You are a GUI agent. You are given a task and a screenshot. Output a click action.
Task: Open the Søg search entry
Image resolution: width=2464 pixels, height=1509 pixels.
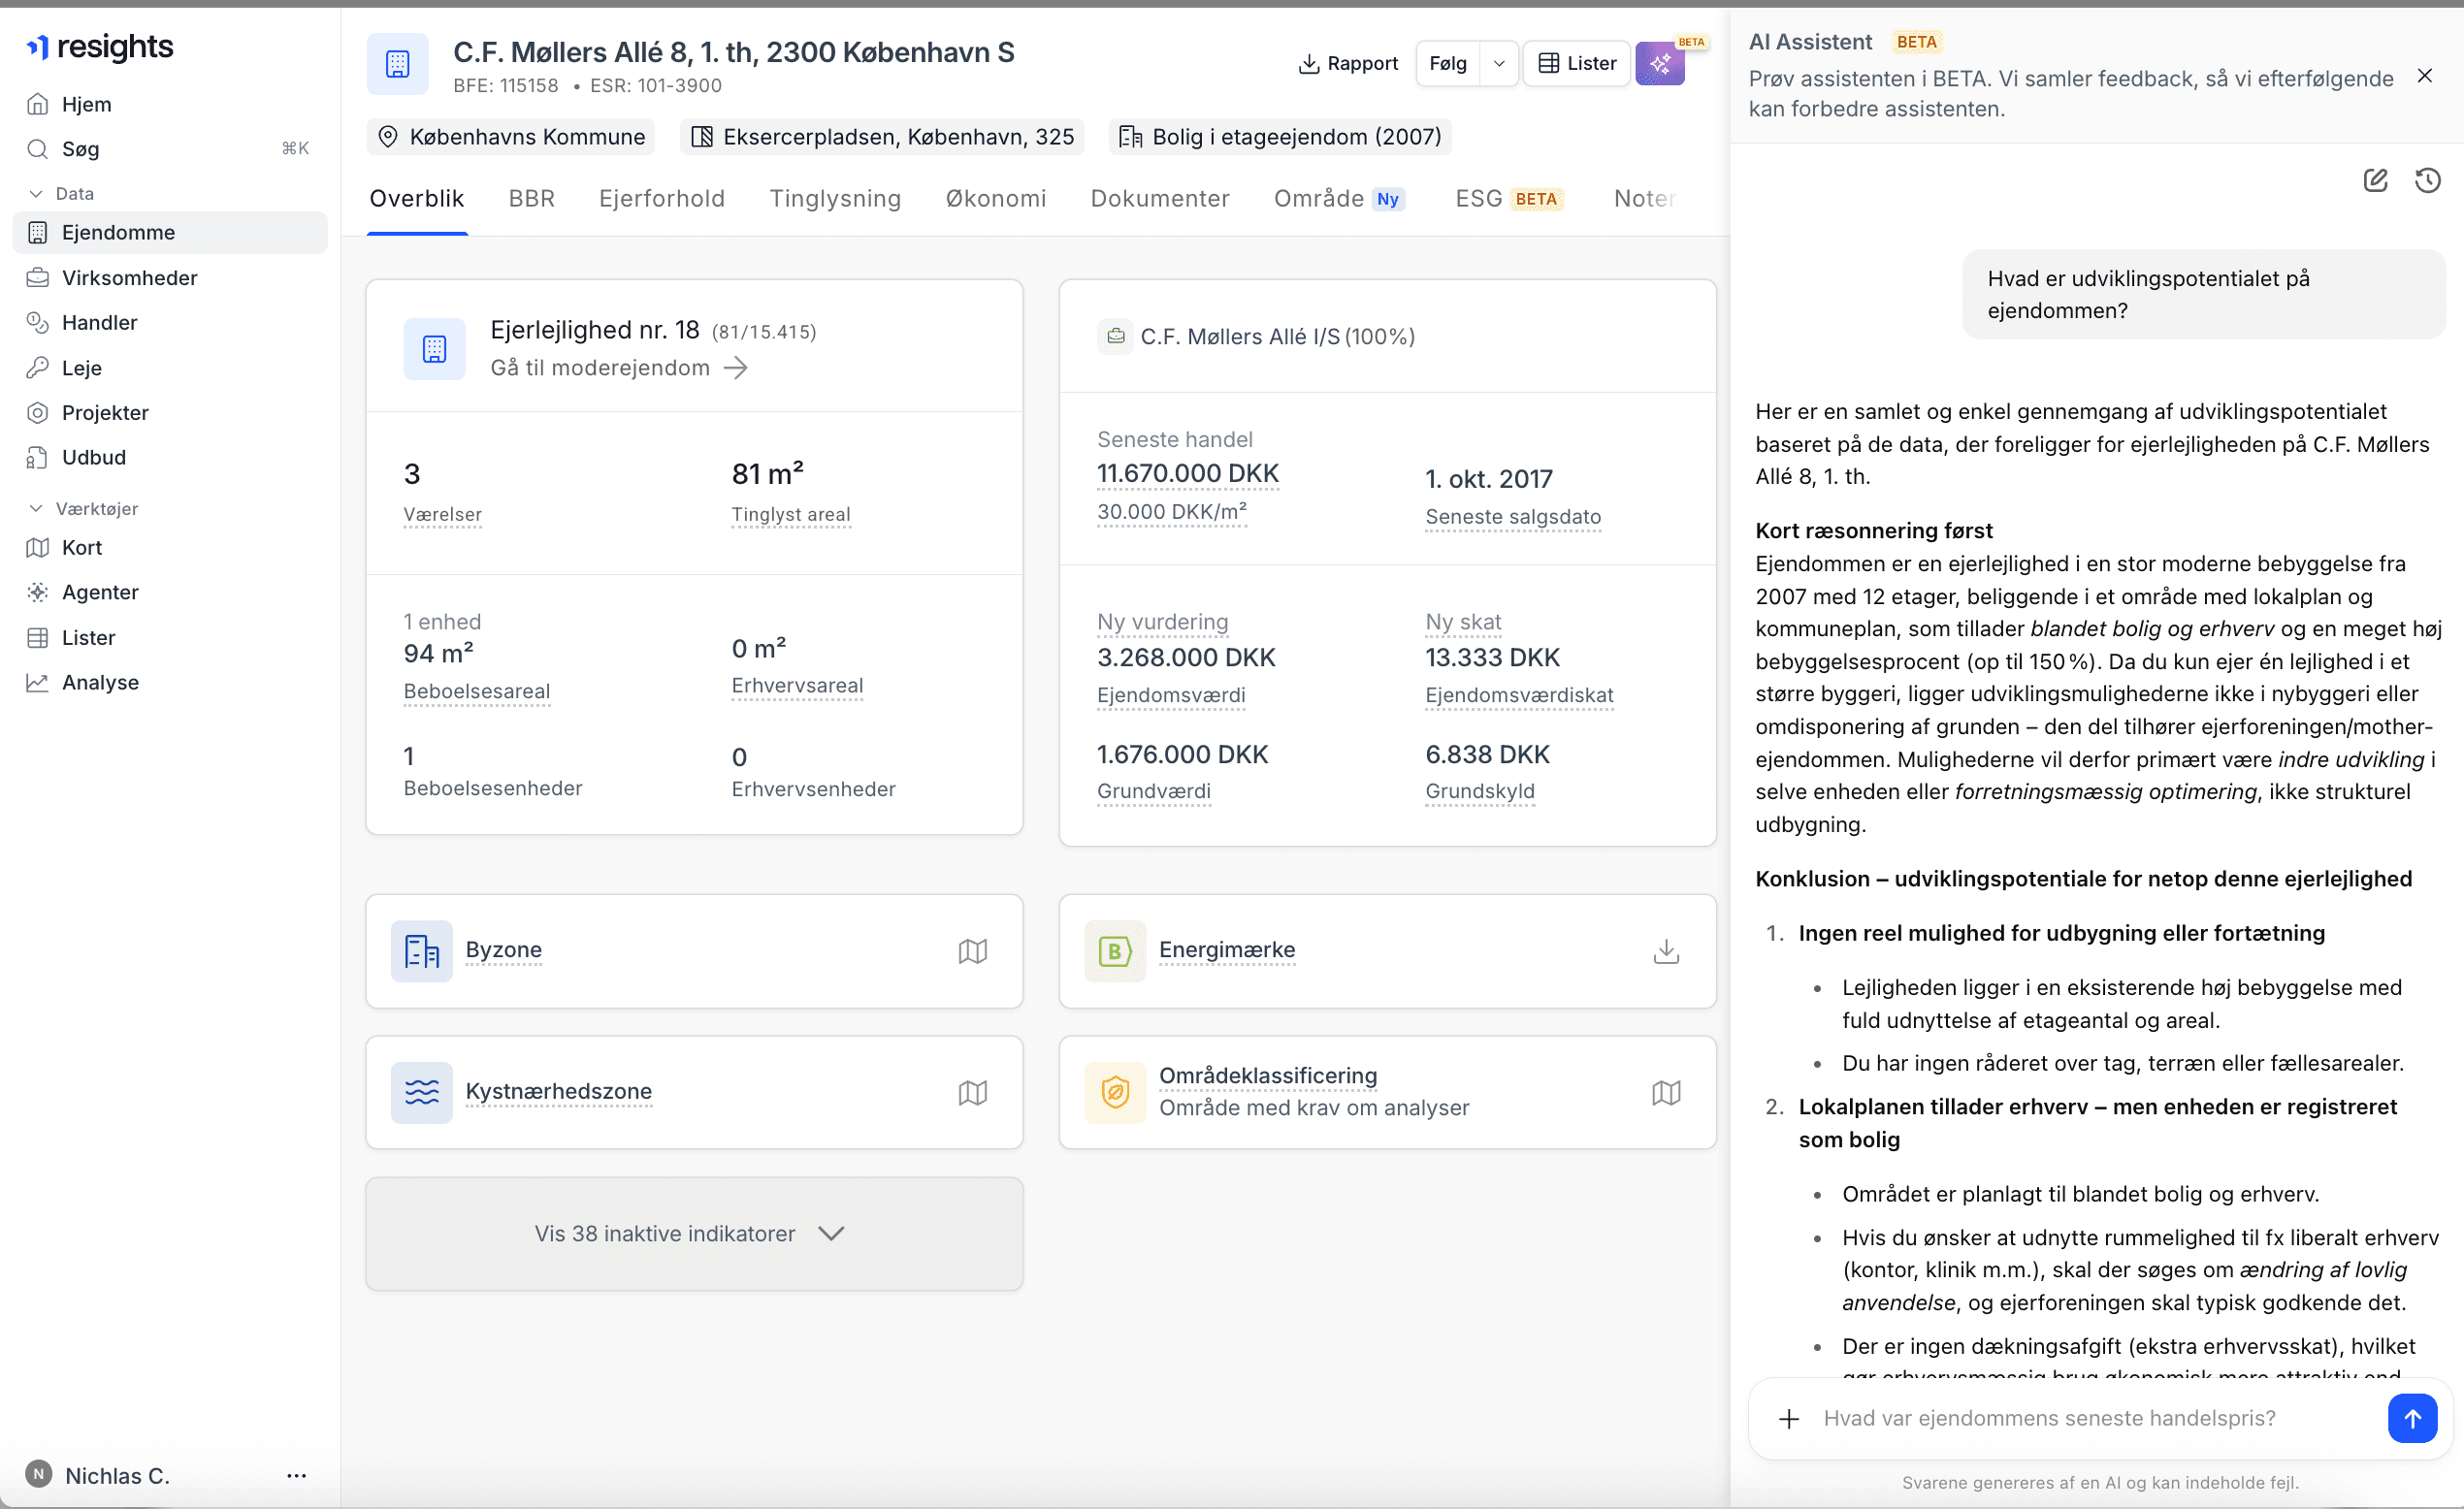coord(170,149)
